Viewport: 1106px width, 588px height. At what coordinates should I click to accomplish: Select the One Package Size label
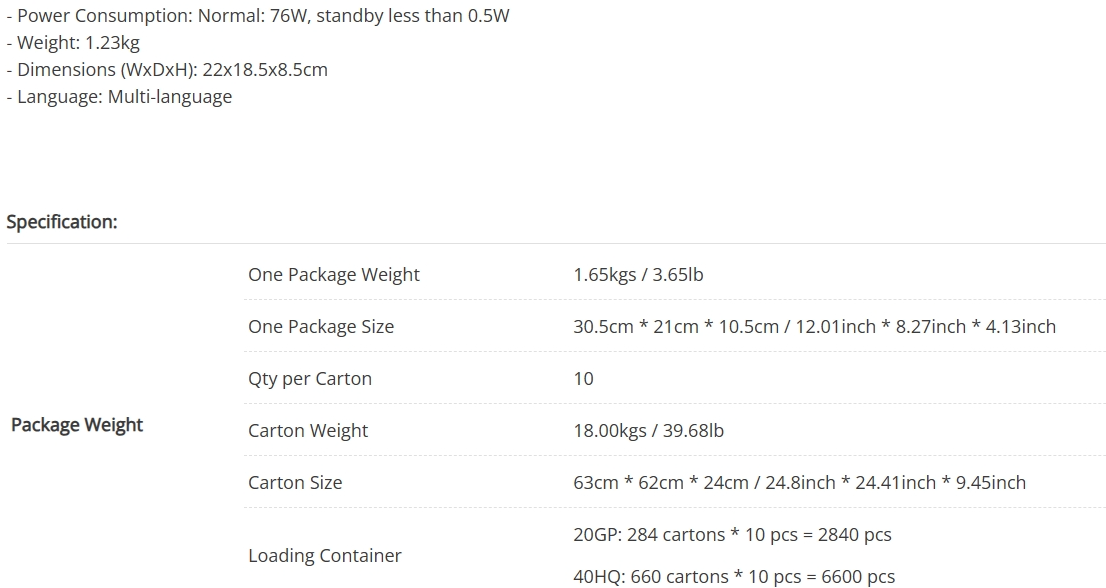click(x=321, y=326)
